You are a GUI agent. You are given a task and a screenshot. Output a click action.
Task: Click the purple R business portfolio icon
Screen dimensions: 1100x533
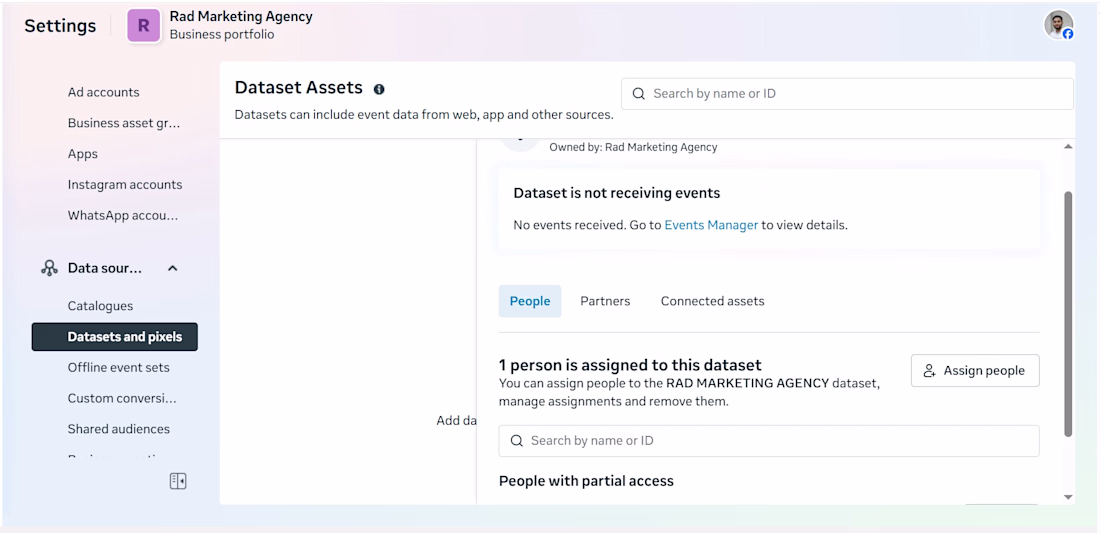click(x=144, y=26)
